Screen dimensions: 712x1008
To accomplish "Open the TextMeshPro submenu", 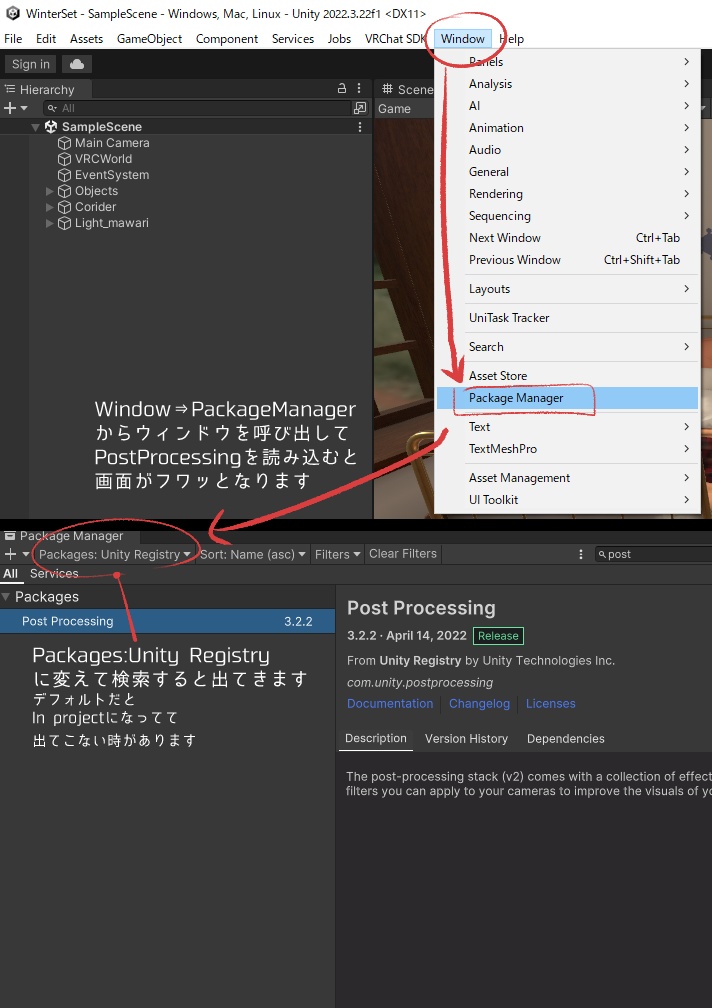I will tap(567, 449).
